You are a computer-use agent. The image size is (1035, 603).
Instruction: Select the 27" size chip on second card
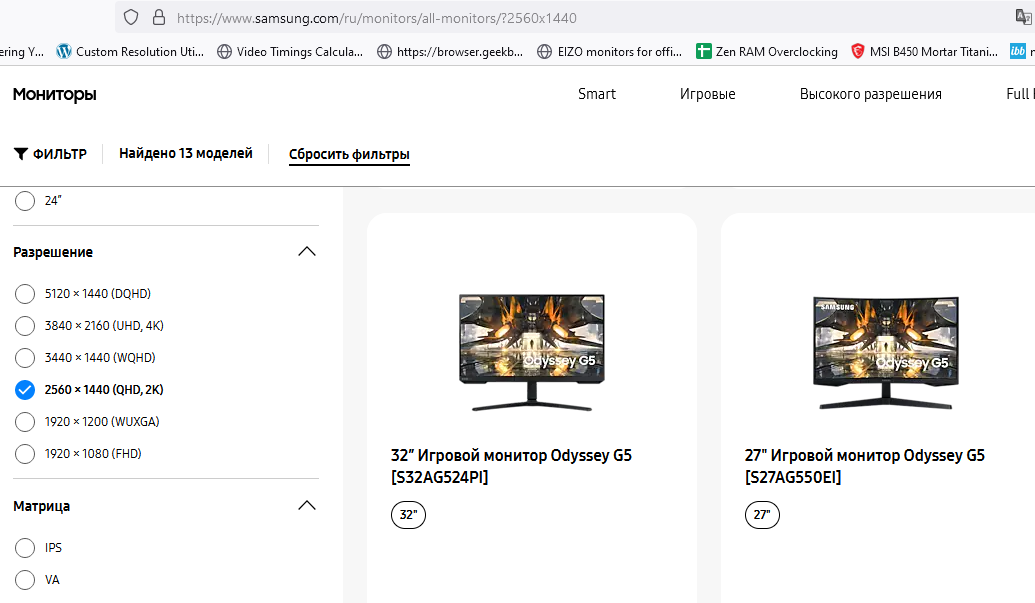pos(762,515)
